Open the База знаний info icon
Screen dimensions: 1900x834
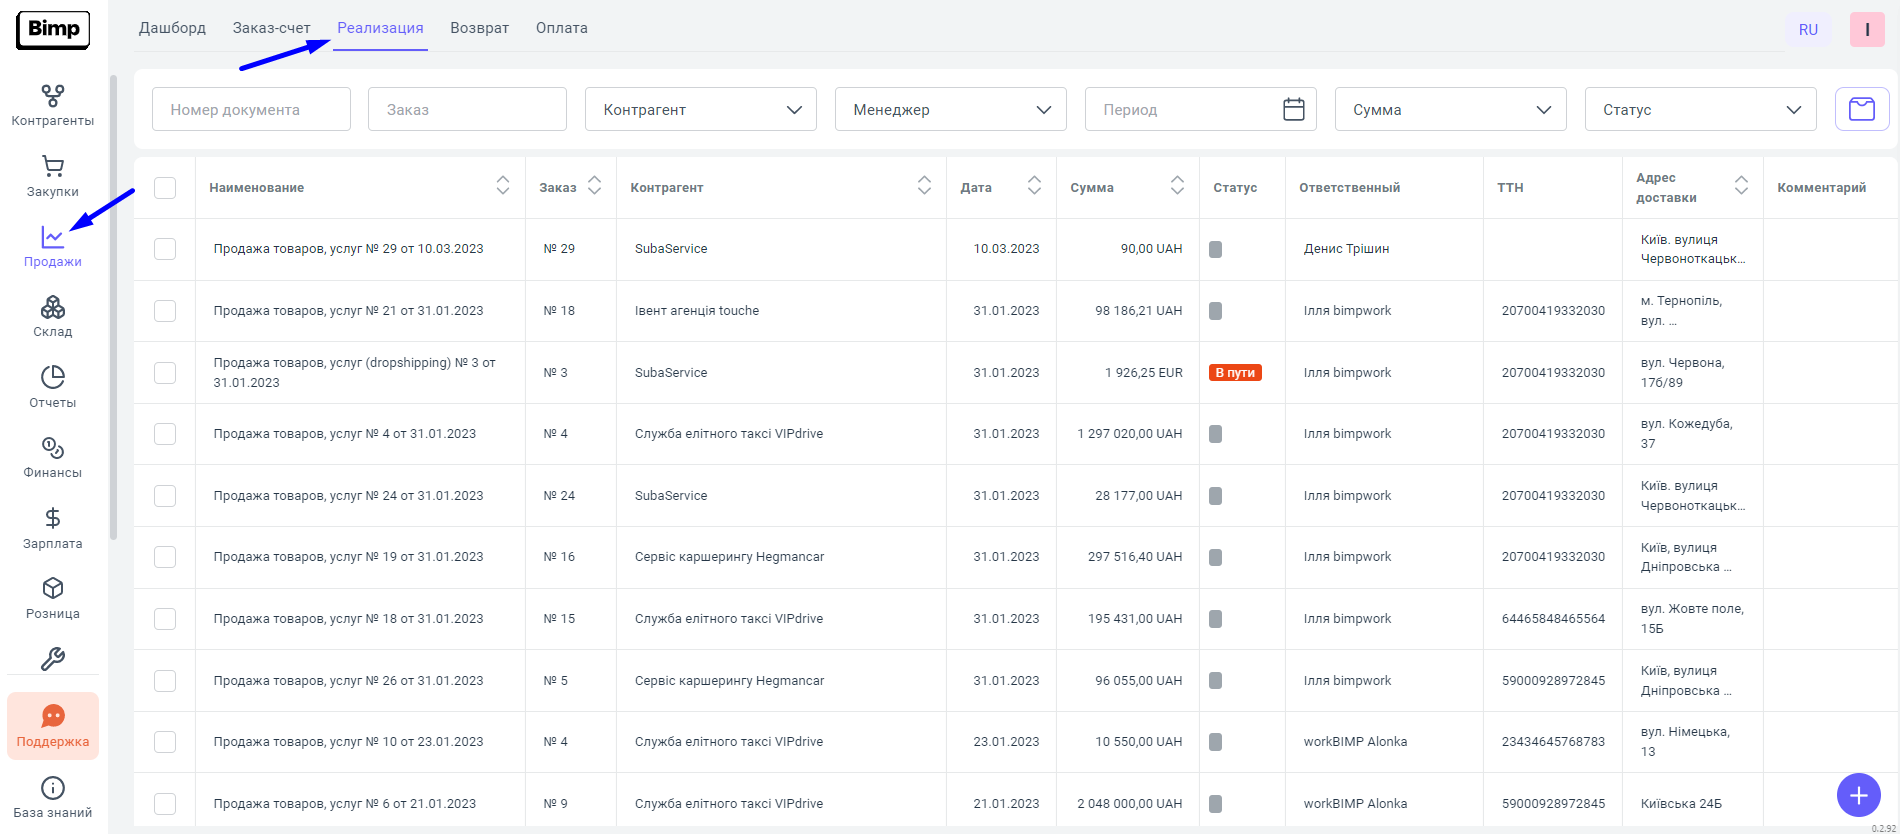click(53, 797)
